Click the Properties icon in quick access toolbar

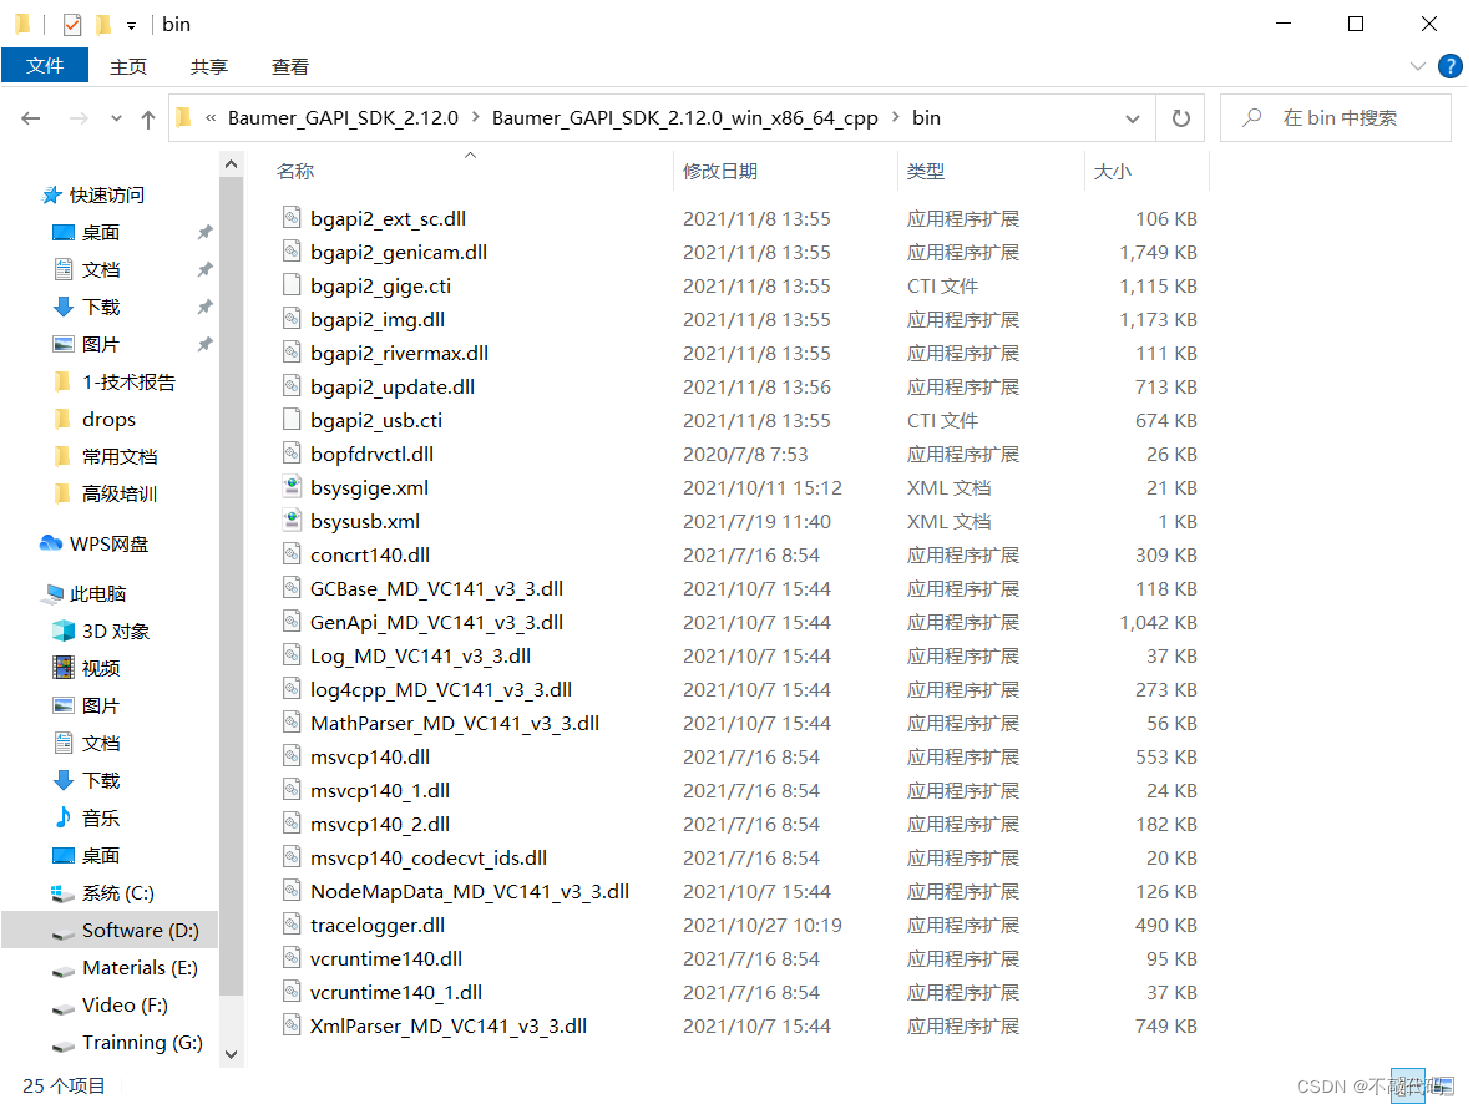click(x=71, y=23)
